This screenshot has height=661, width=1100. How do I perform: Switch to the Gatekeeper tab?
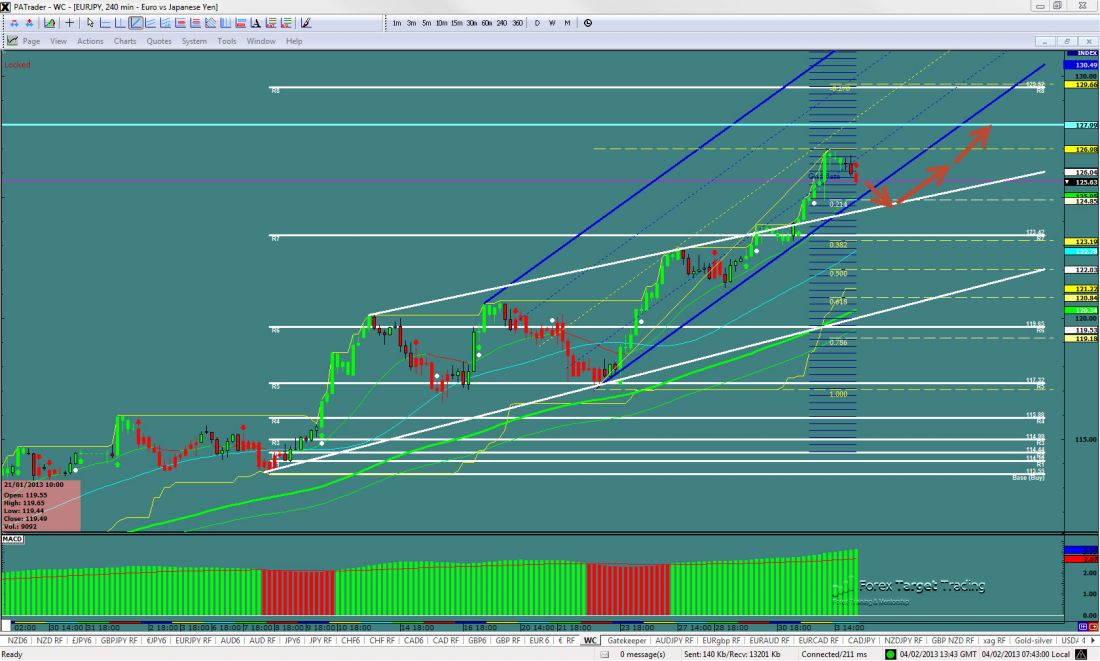tap(627, 640)
